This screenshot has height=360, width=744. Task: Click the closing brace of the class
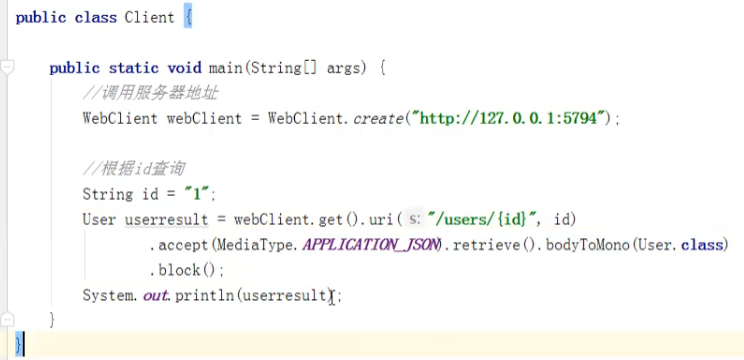click(x=19, y=345)
